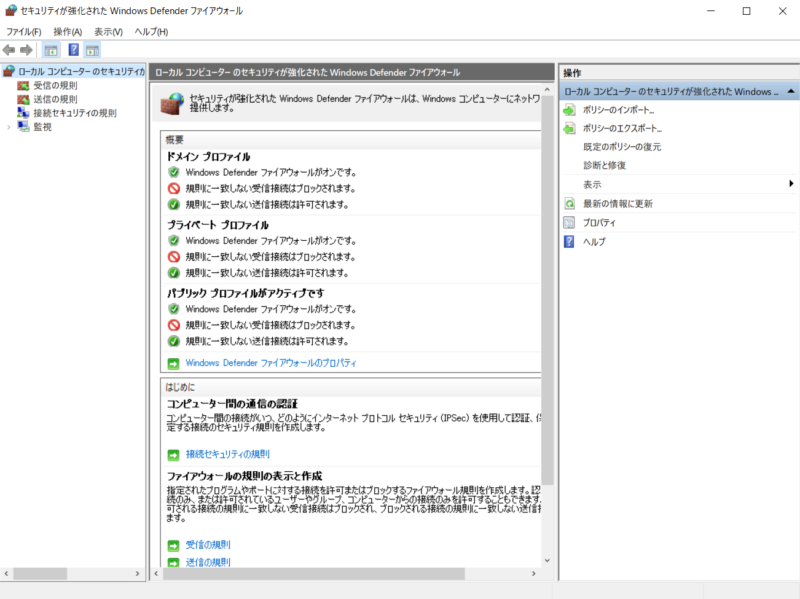Click the properties icon in actions pane

click(x=569, y=222)
